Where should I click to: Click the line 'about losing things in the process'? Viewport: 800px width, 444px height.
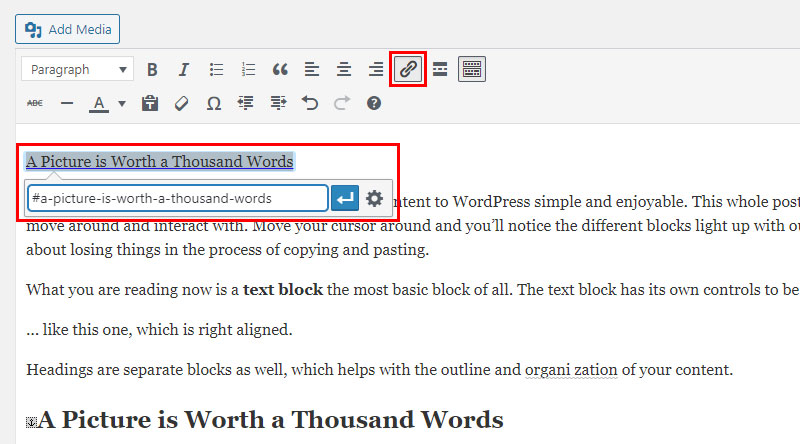(228, 250)
